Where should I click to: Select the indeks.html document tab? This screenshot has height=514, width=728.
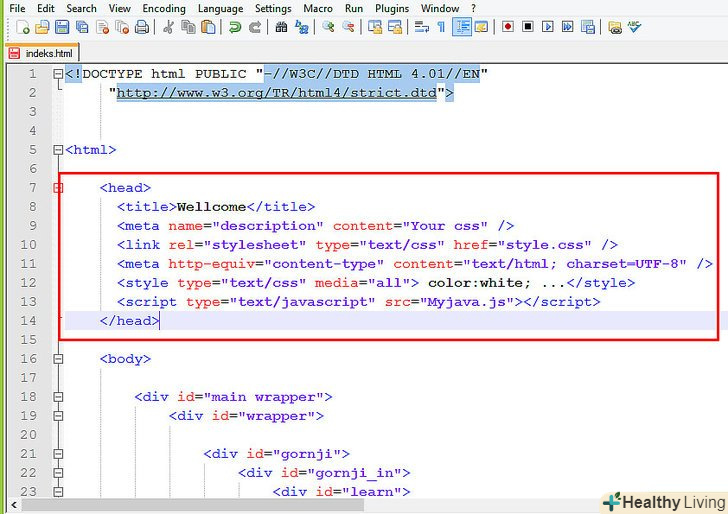coord(42,51)
